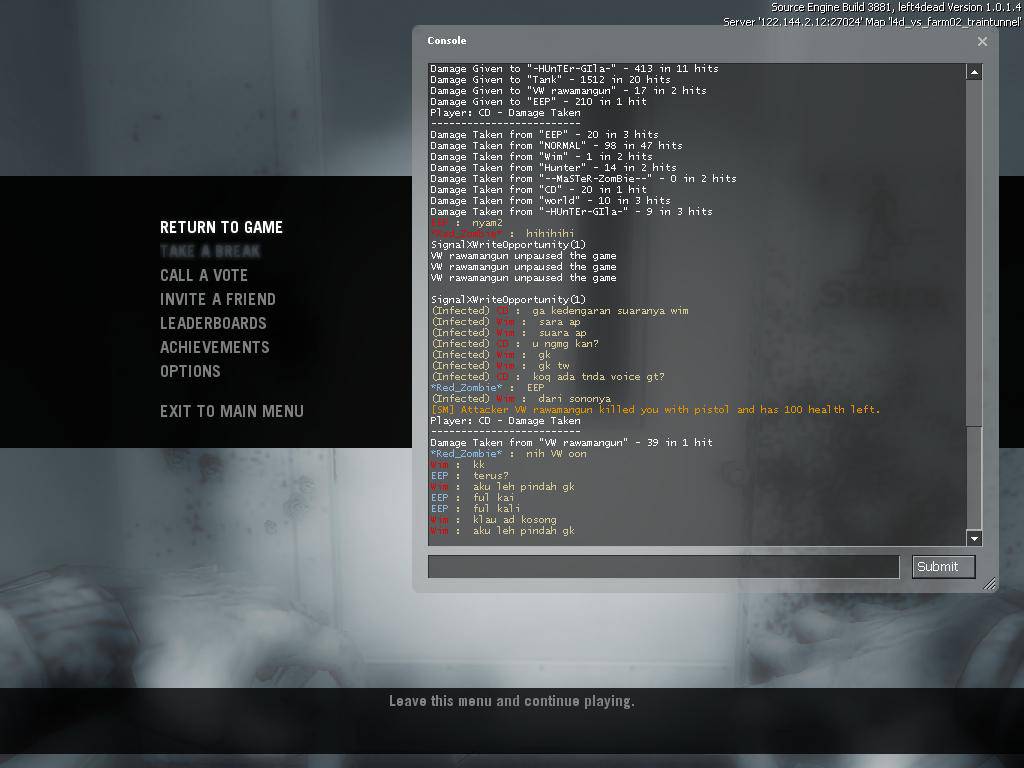Select the line 'Damage Taken from "NORMAL" - 98'

[556, 146]
